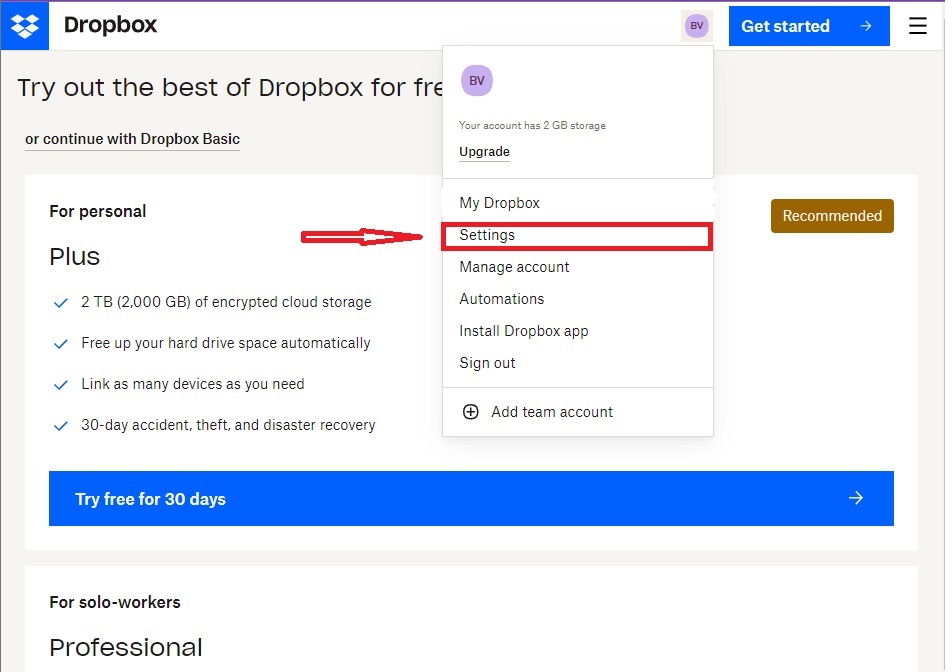Click the checkmark beside 2 TB storage
This screenshot has width=952, height=672.
point(61,303)
